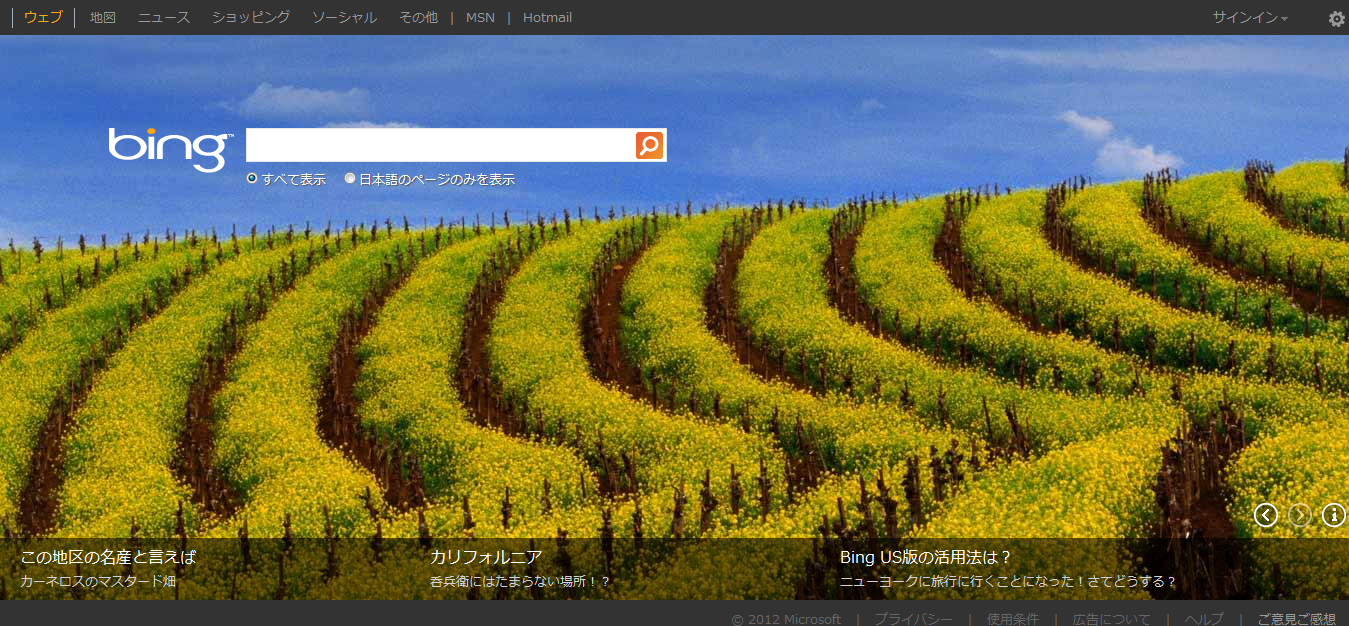This screenshot has width=1349, height=626.
Task: Open the プライバシー footer link
Action: pyautogui.click(x=913, y=619)
